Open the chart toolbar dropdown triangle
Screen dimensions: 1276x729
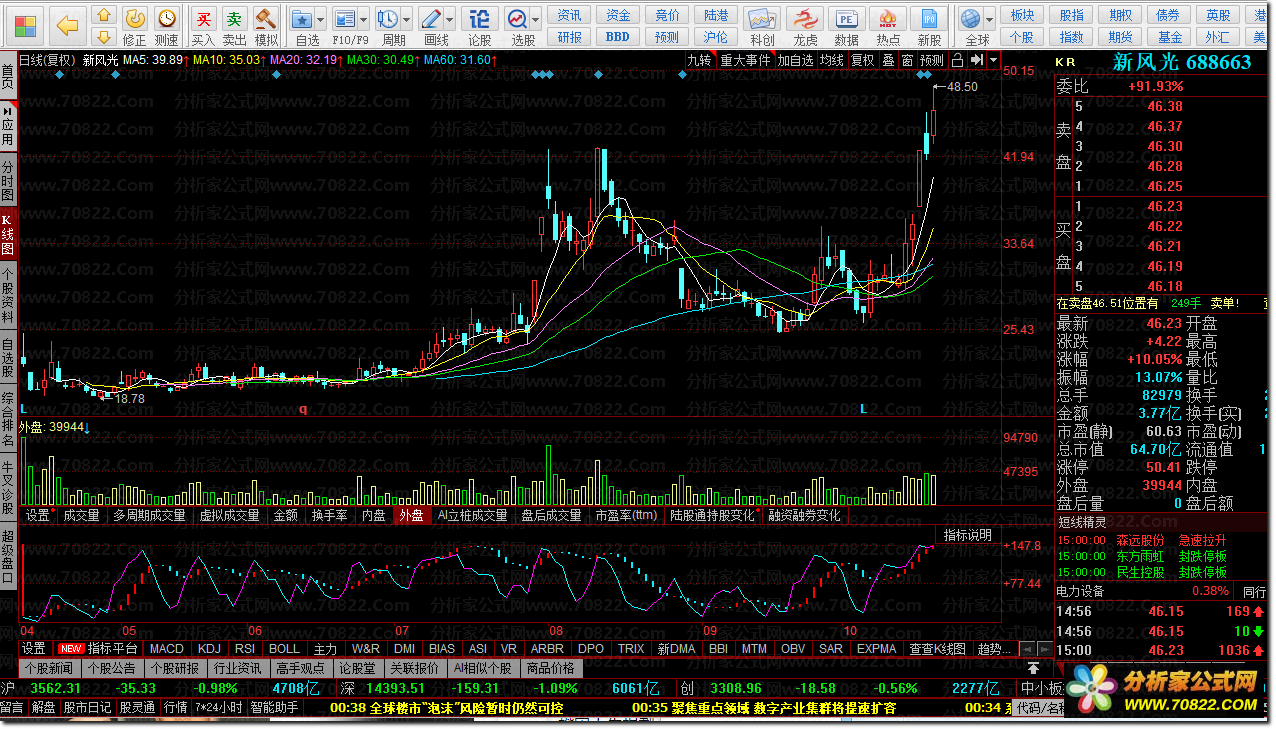click(x=993, y=60)
